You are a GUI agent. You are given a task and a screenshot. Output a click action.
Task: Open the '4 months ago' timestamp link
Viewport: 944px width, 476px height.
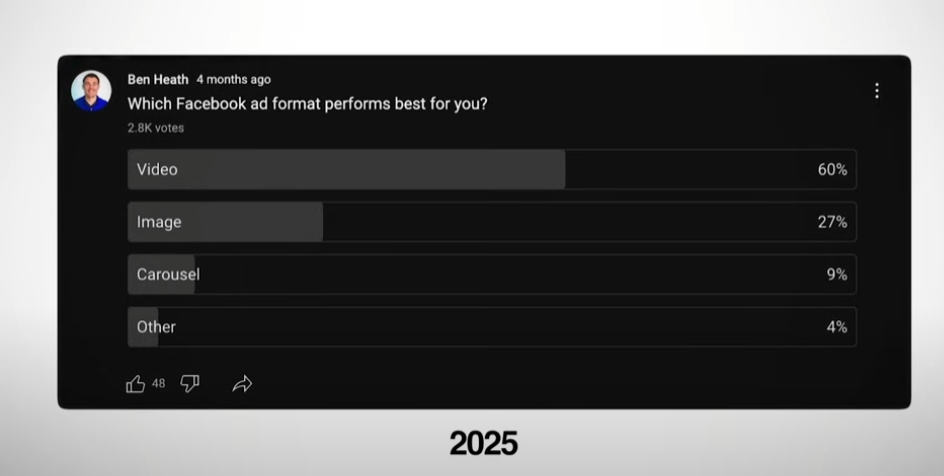[234, 79]
